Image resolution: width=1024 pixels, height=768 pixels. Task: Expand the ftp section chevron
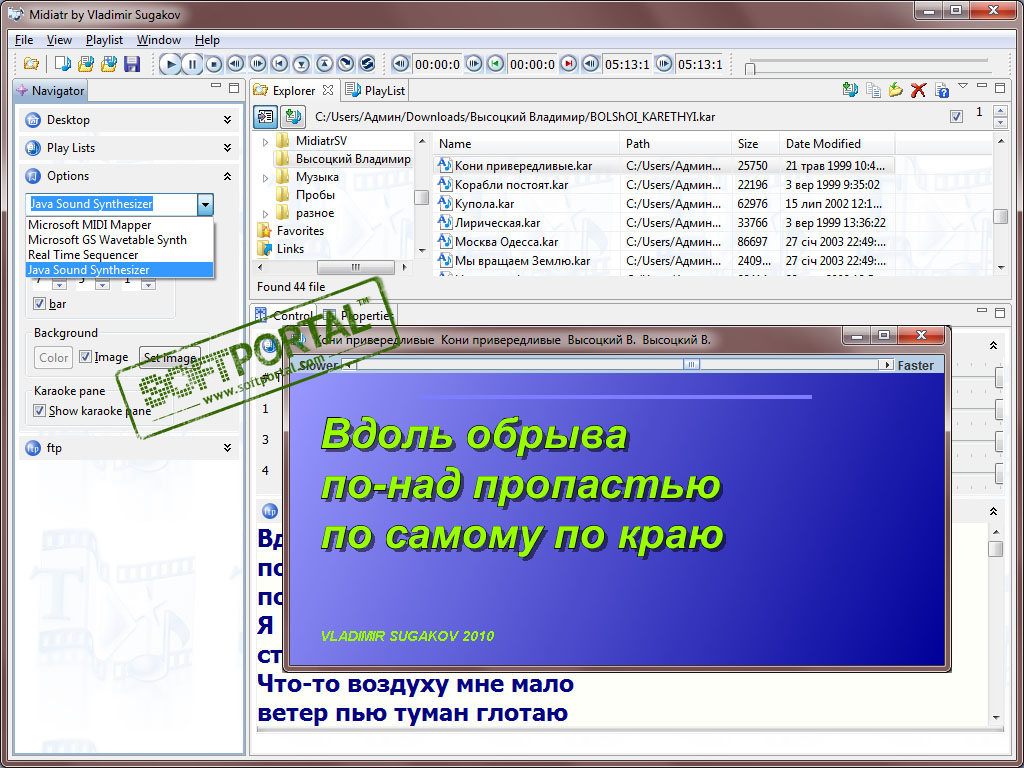pyautogui.click(x=227, y=447)
